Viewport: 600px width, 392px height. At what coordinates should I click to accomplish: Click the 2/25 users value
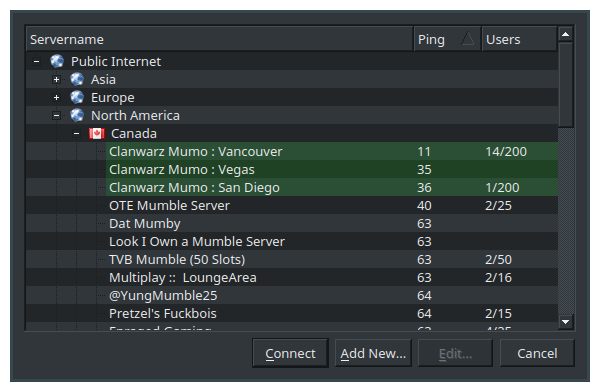[499, 205]
